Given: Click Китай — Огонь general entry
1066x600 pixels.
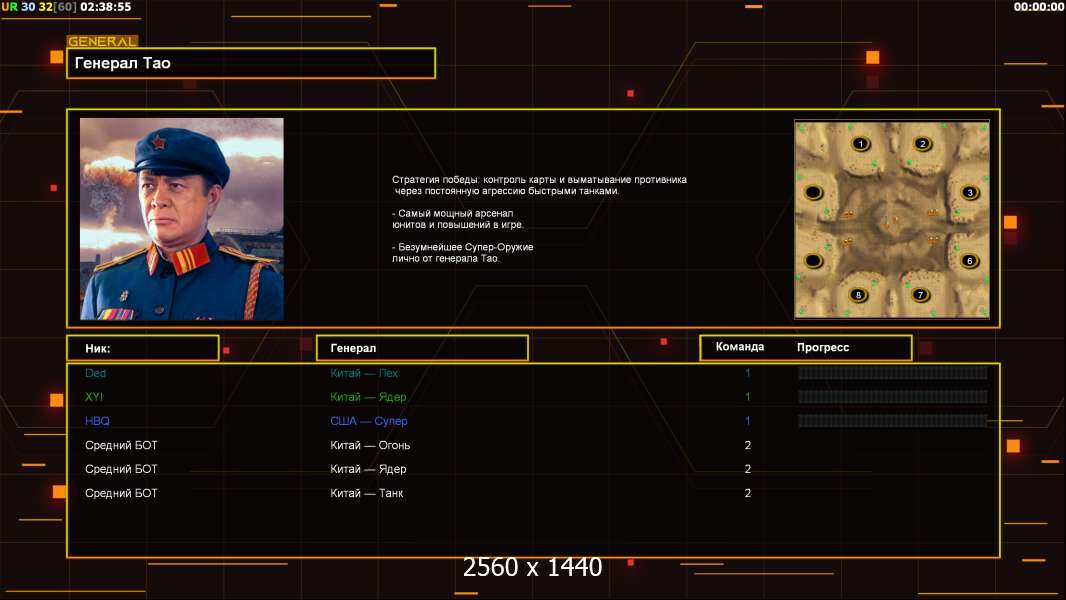Looking at the screenshot, I should click(x=370, y=445).
